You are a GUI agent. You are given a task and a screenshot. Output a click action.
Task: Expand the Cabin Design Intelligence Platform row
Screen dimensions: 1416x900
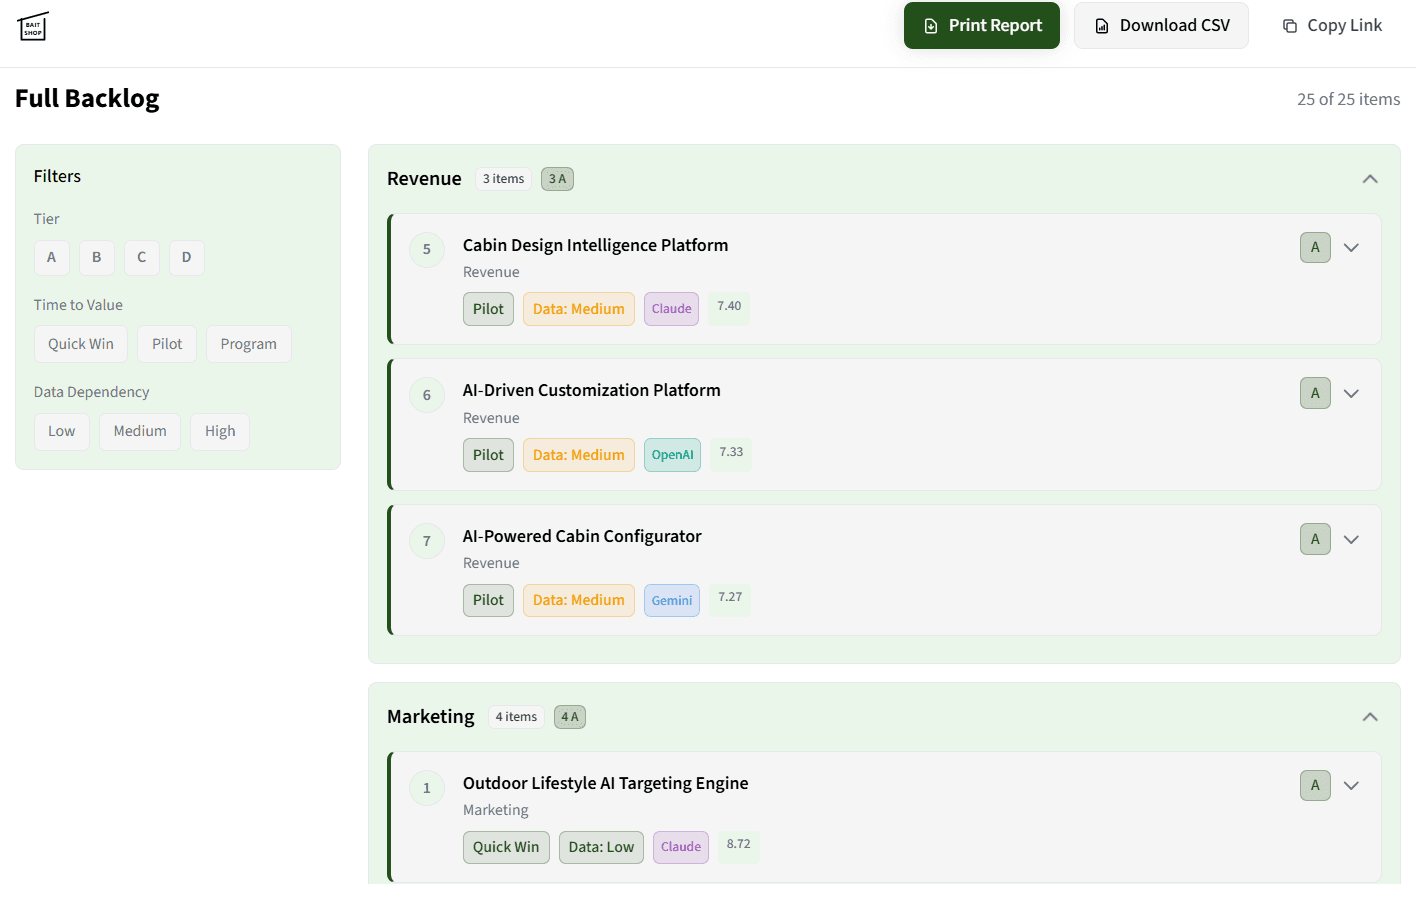click(x=1351, y=247)
